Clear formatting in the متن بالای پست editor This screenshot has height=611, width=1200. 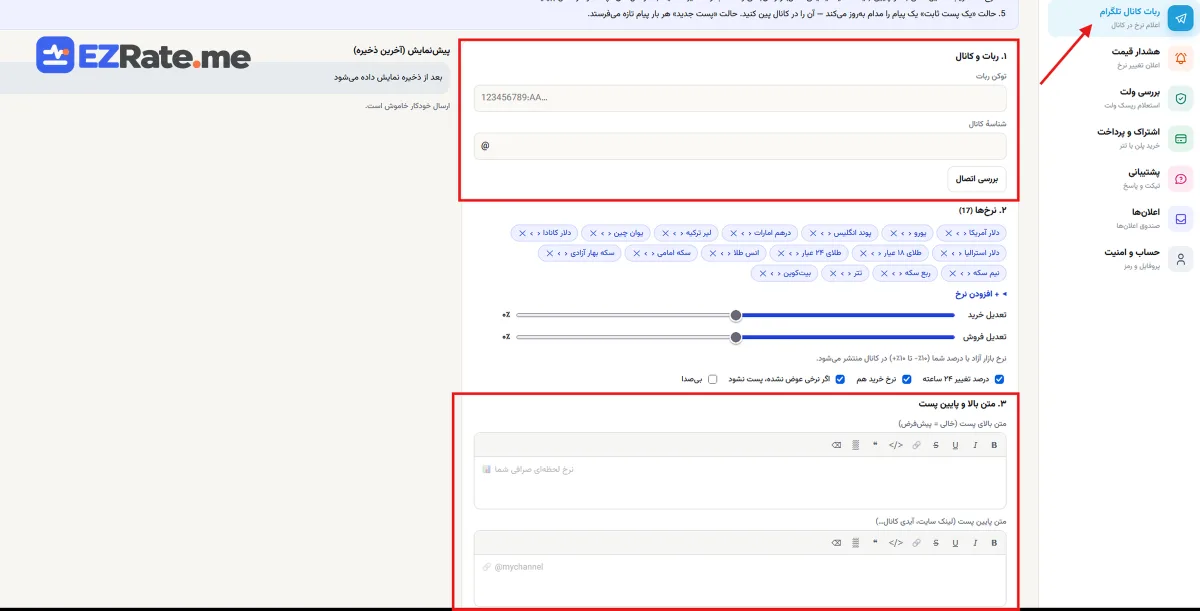click(x=836, y=445)
